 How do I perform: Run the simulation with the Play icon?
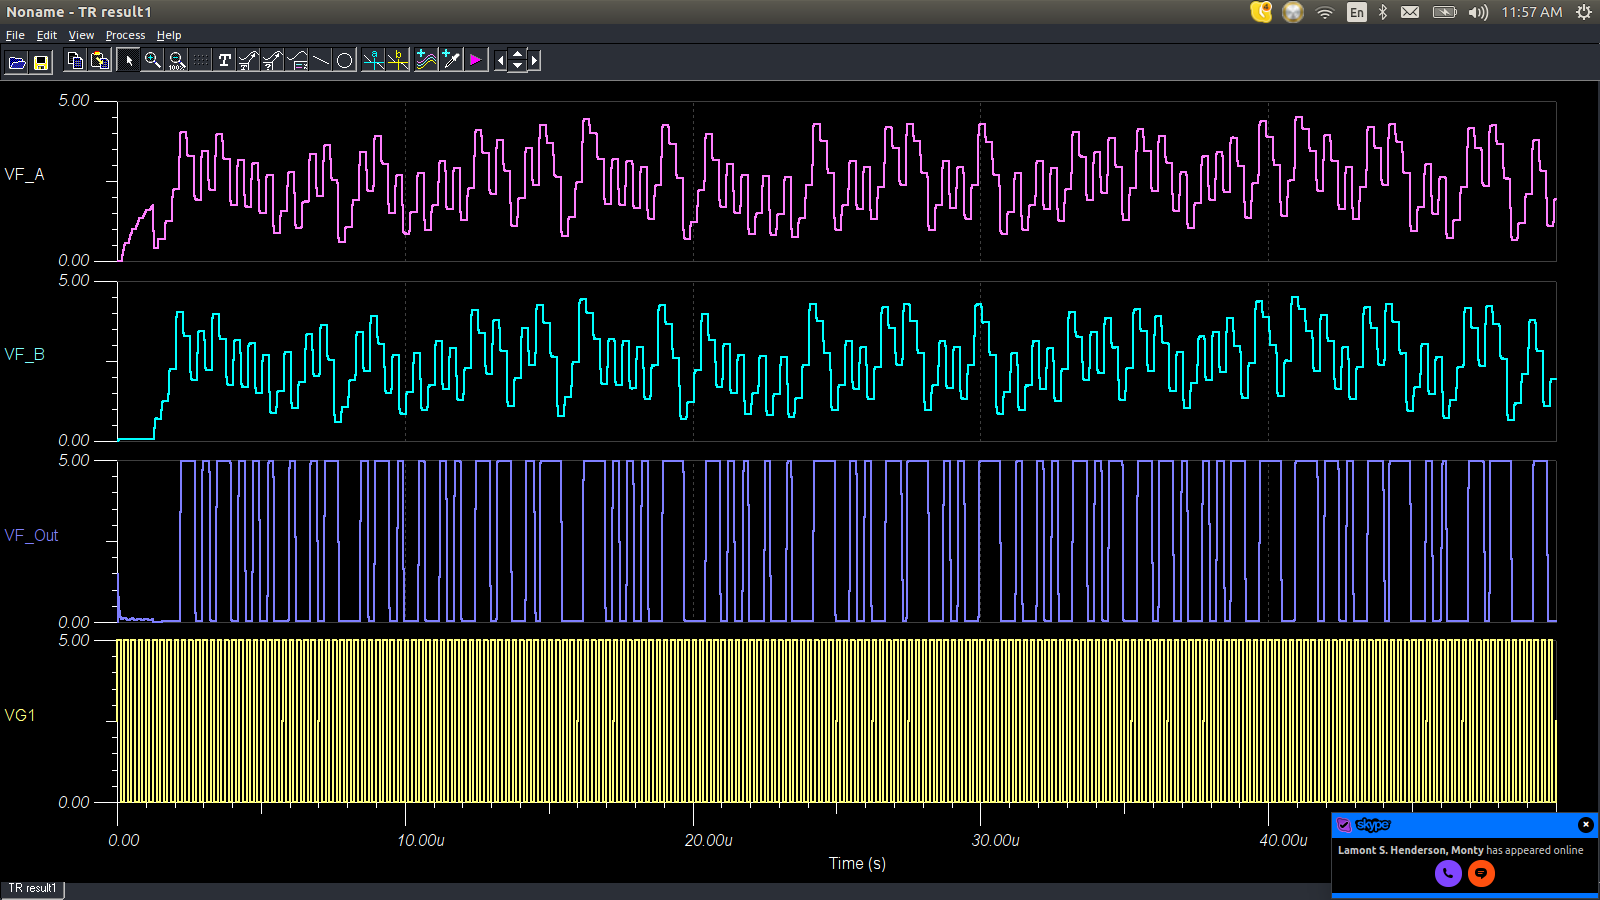(x=475, y=60)
